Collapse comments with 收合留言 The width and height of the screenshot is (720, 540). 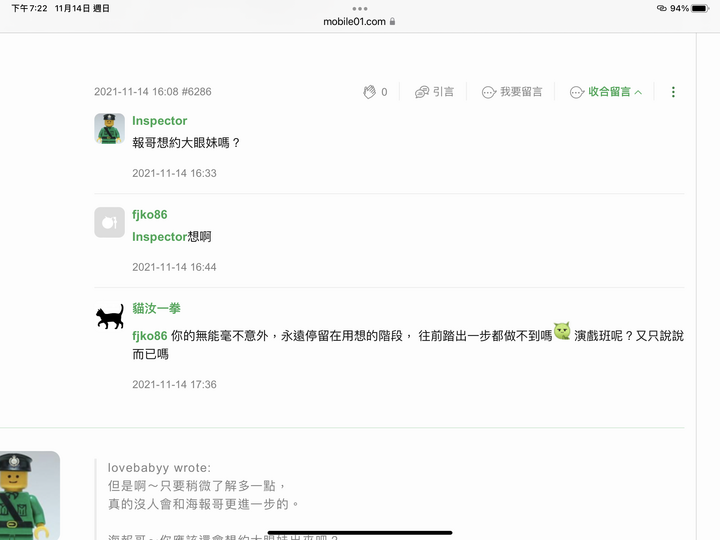click(x=606, y=92)
